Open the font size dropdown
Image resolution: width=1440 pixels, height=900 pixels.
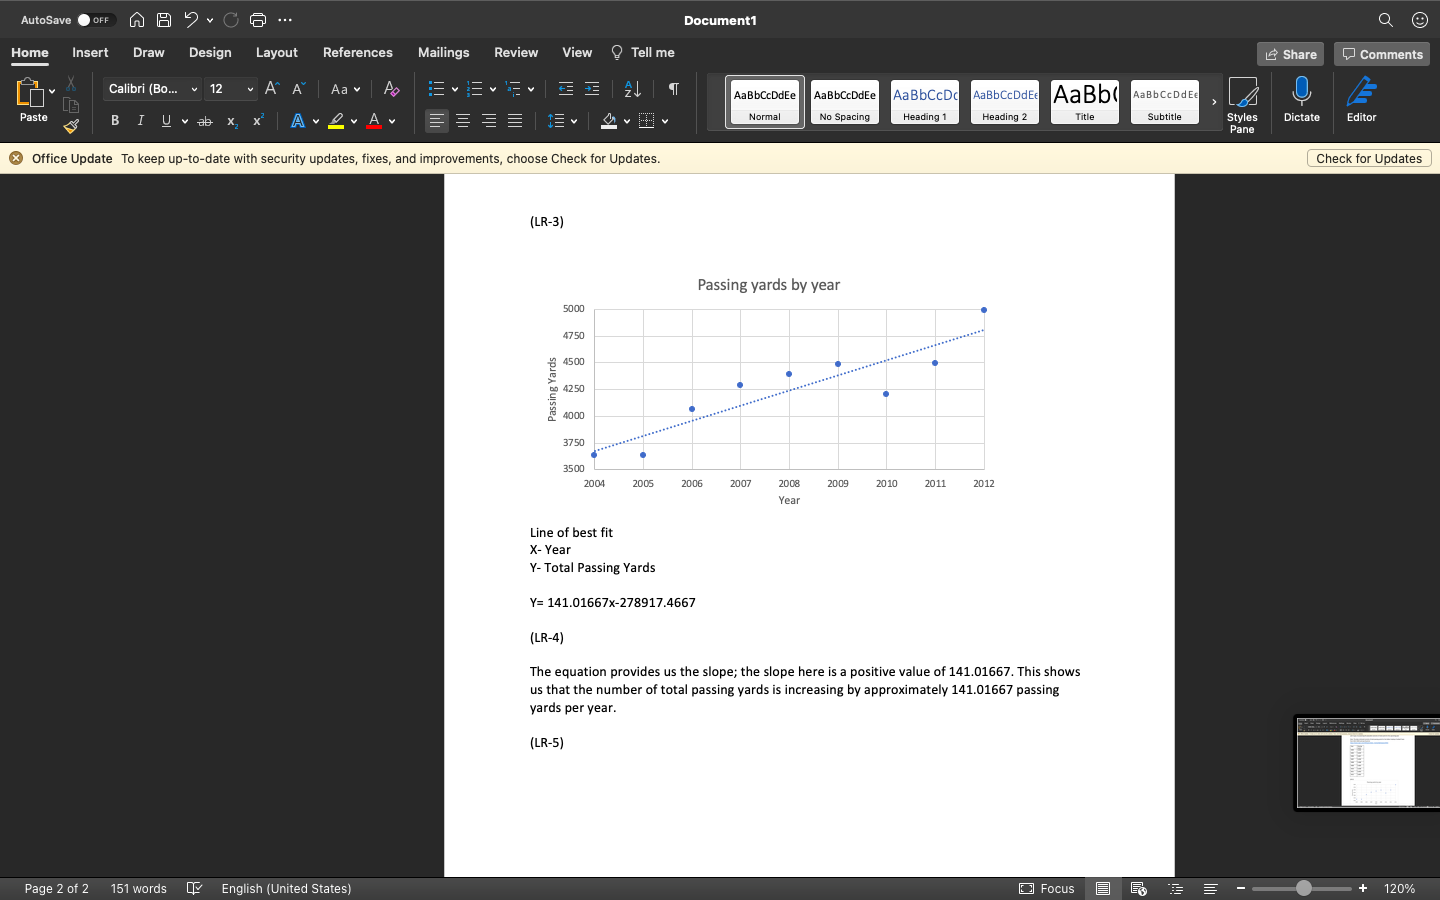coord(252,89)
